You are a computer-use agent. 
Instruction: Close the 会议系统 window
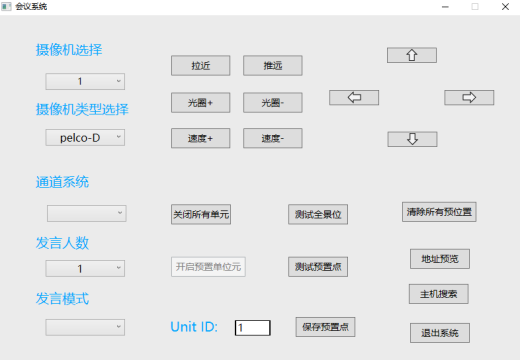[x=505, y=7]
